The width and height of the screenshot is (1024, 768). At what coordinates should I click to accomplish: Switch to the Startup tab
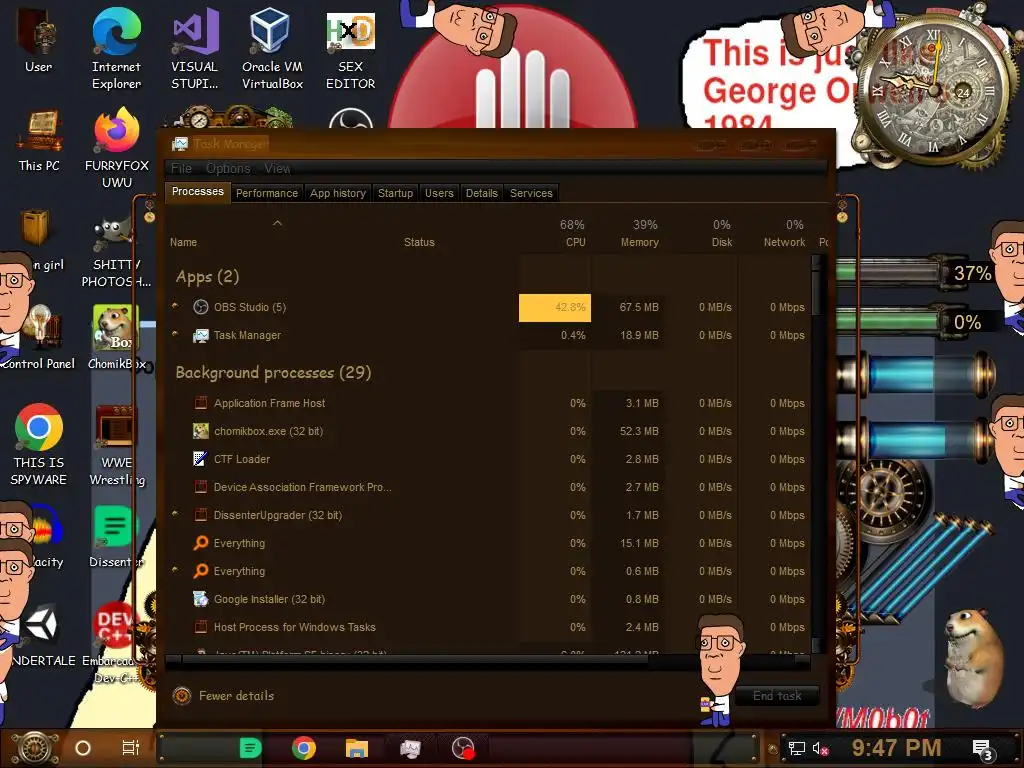pos(395,193)
